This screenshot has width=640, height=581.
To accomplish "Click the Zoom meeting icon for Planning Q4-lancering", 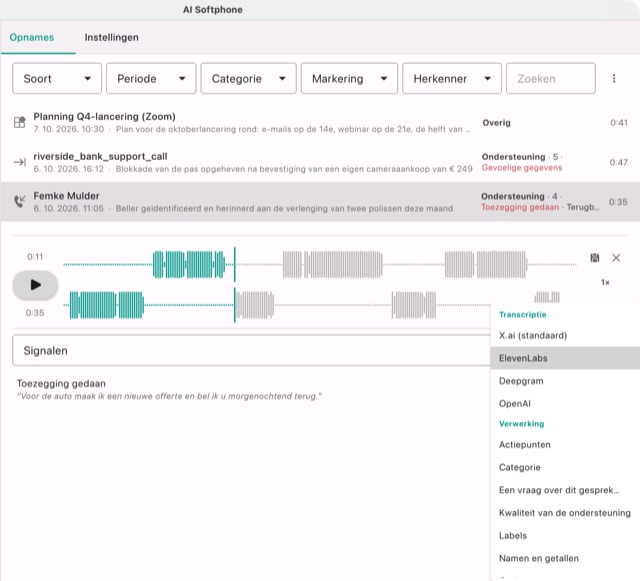I will (x=20, y=122).
